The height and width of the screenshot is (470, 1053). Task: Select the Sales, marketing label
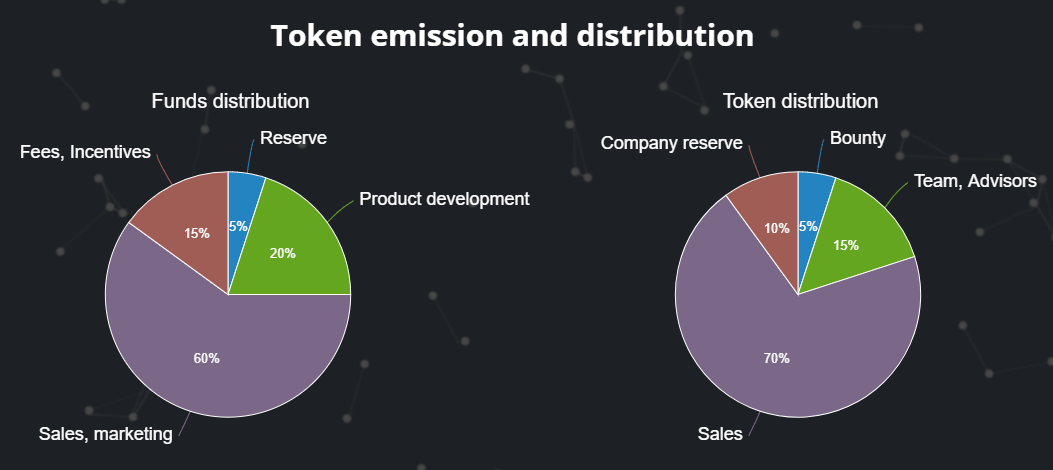pyautogui.click(x=105, y=433)
